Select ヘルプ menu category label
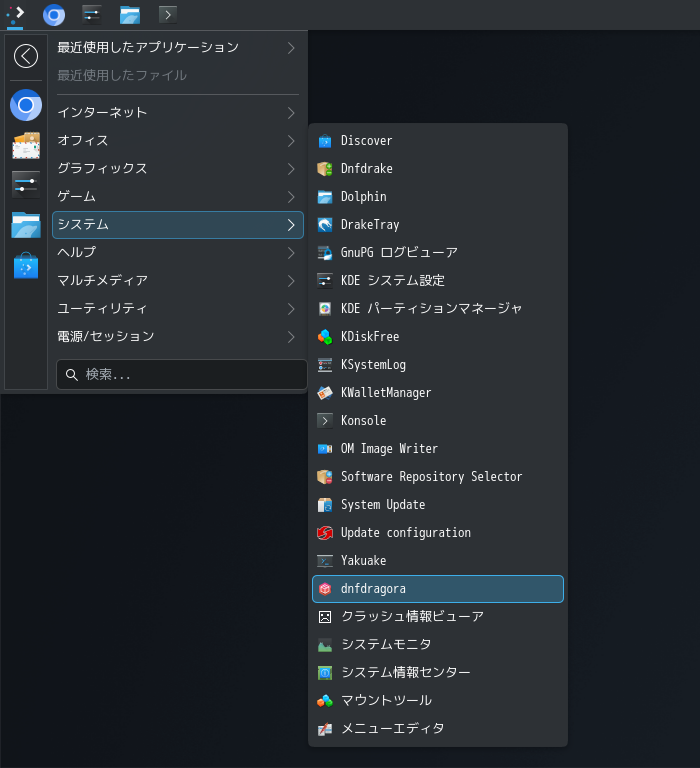Screen dimensions: 700x768 tap(77, 252)
